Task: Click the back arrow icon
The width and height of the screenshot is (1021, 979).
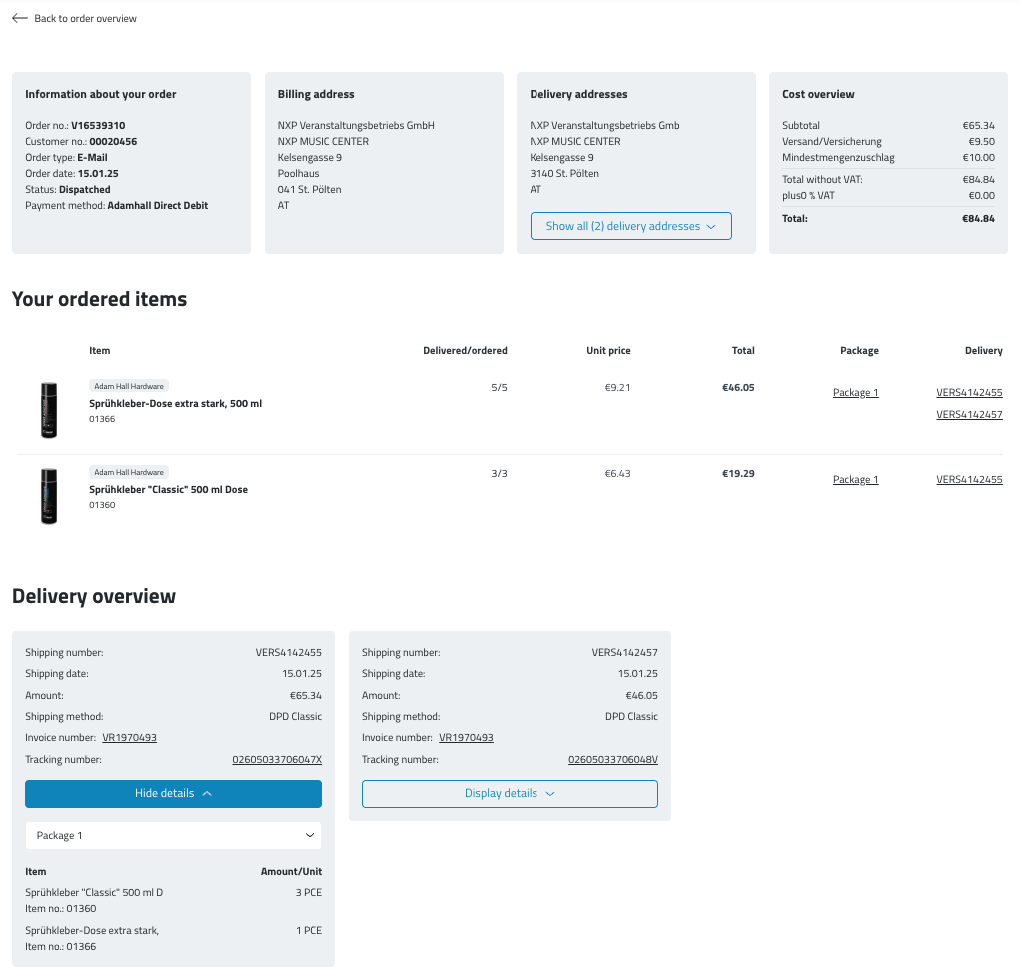Action: point(20,18)
